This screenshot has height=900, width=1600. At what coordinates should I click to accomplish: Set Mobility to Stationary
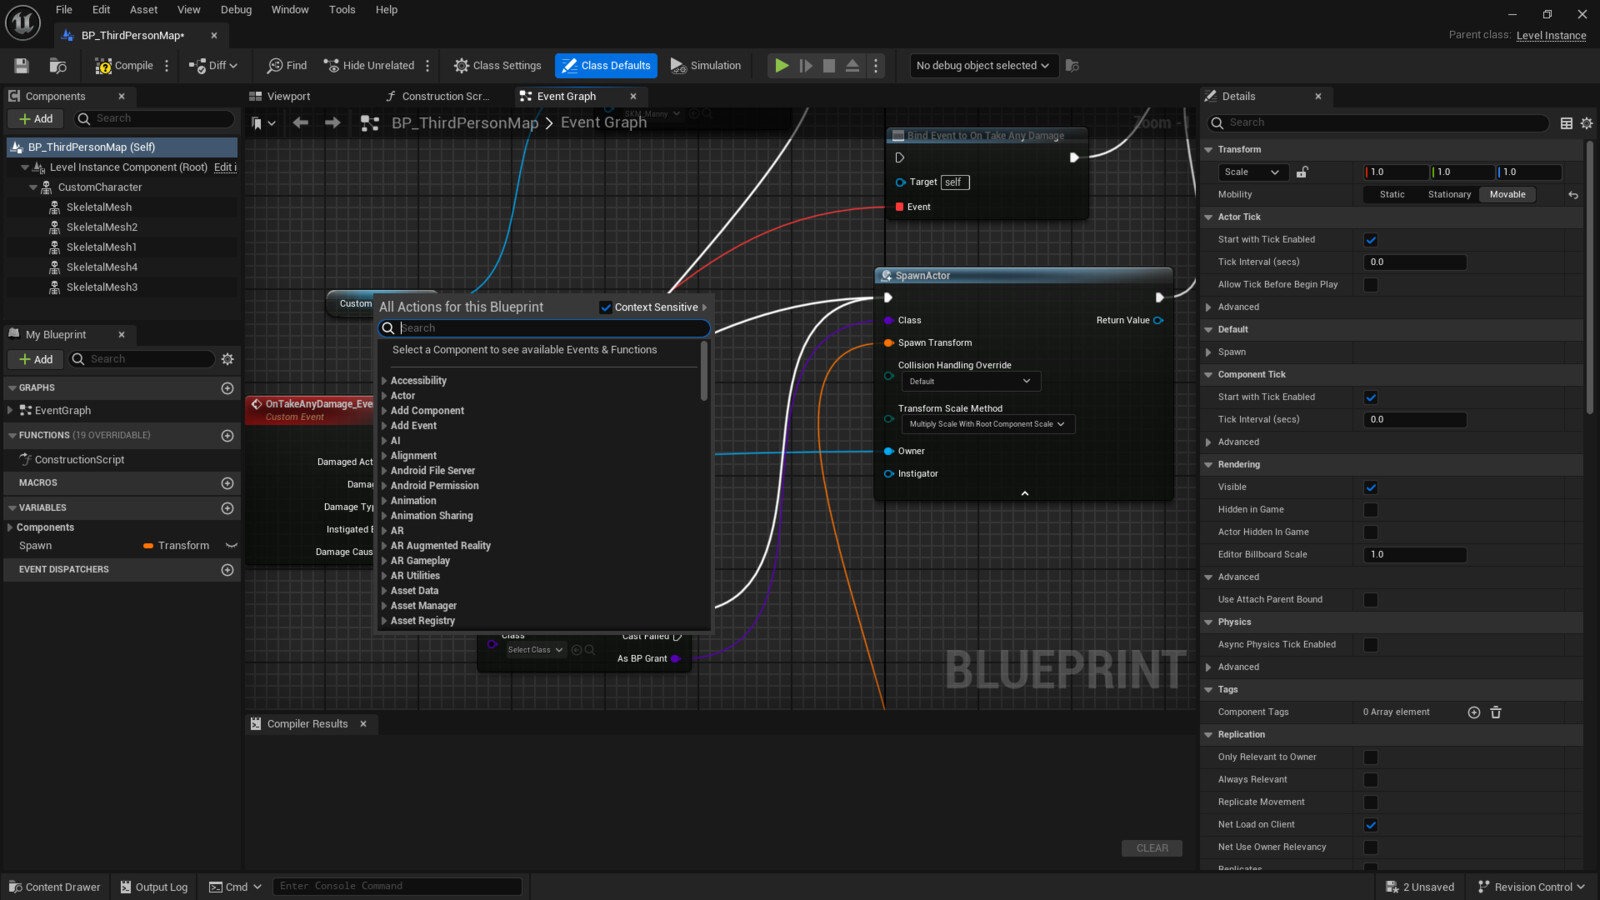coord(1449,195)
